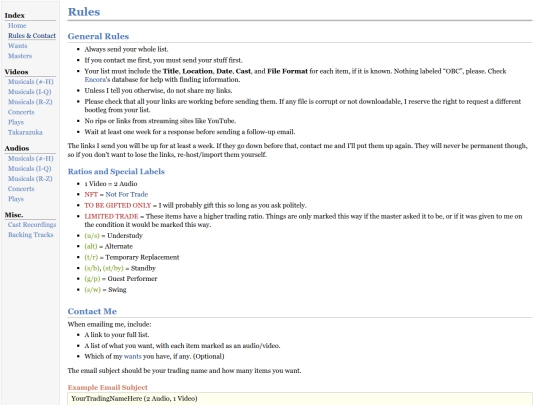Click the TO BE GIFTED ONLY label
This screenshot has width=540, height=405.
pos(118,206)
